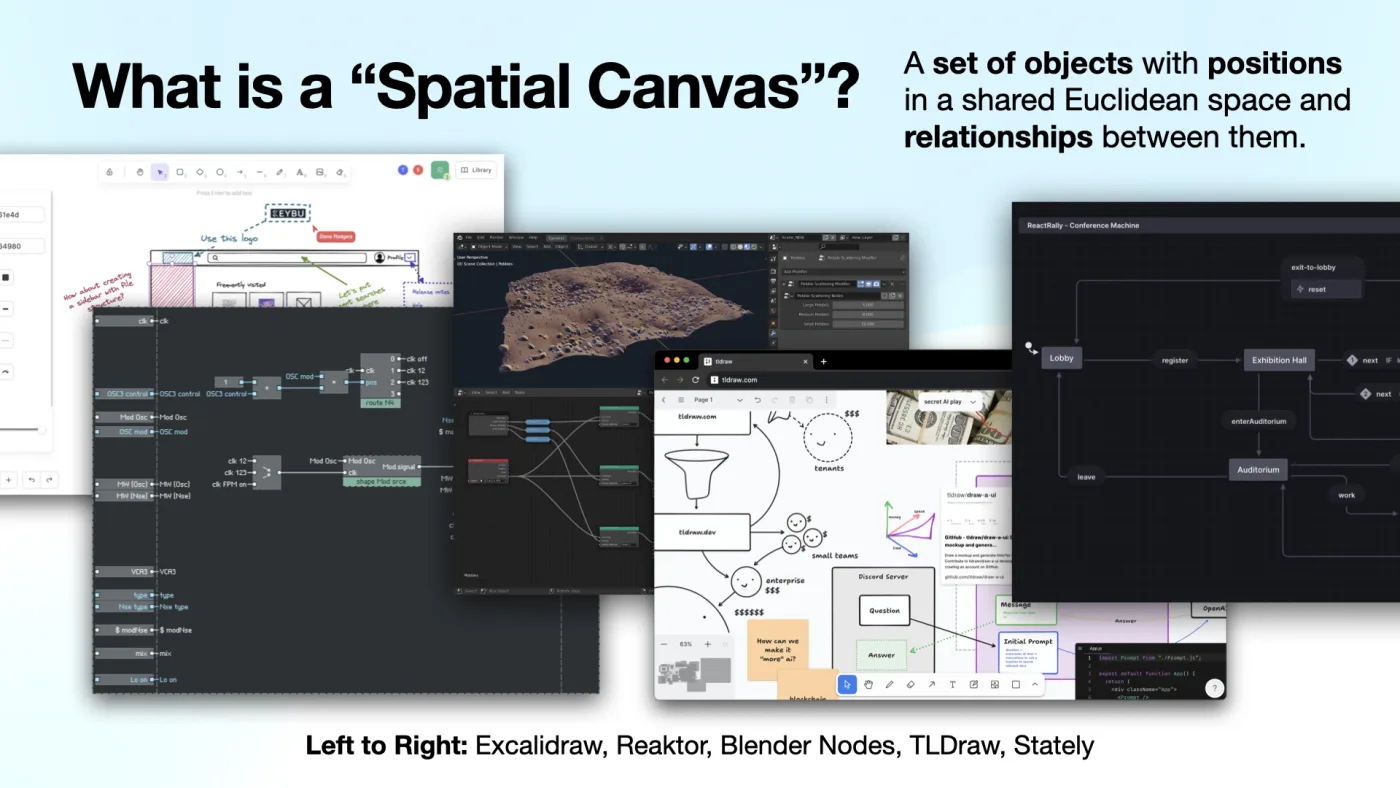The height and width of the screenshot is (788, 1400).
Task: Select the eraser in TLDraw's bottom toolbar
Action: pyautogui.click(x=910, y=685)
